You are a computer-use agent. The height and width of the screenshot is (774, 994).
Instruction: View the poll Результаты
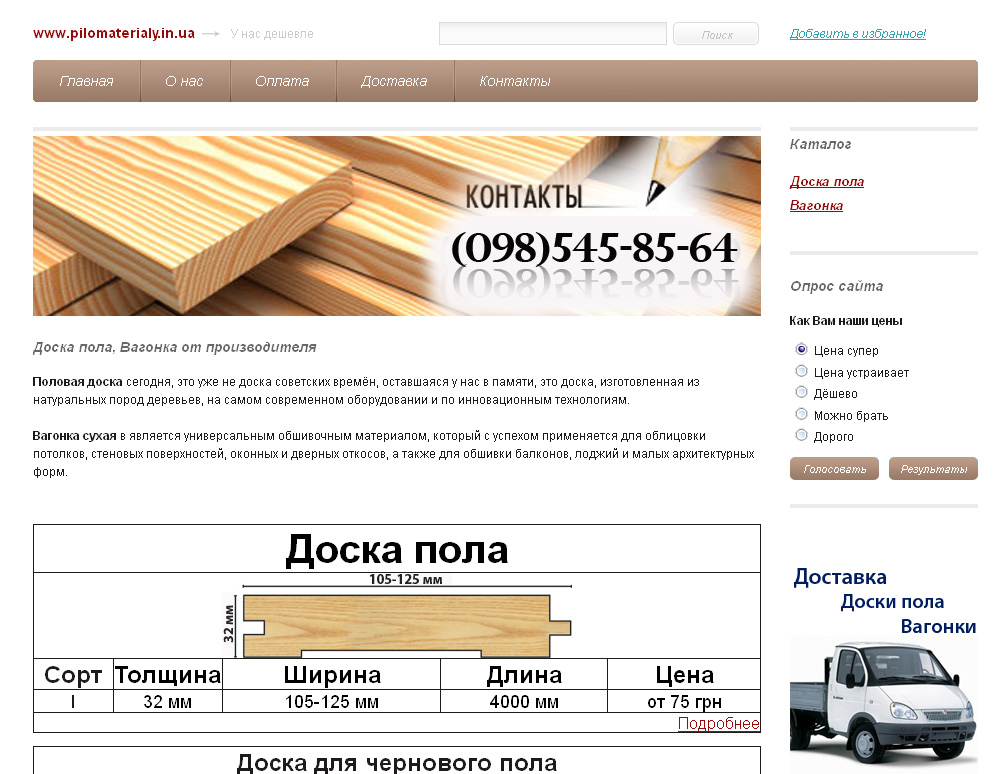point(932,468)
